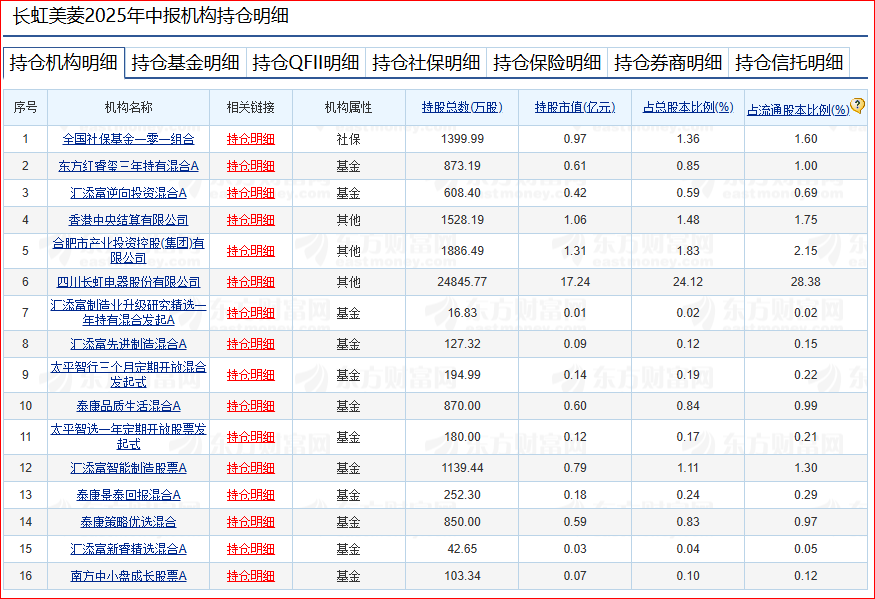Viewport: 875px width, 599px height.
Task: Open 汇添富智能制造股票A link
Action: 128,468
